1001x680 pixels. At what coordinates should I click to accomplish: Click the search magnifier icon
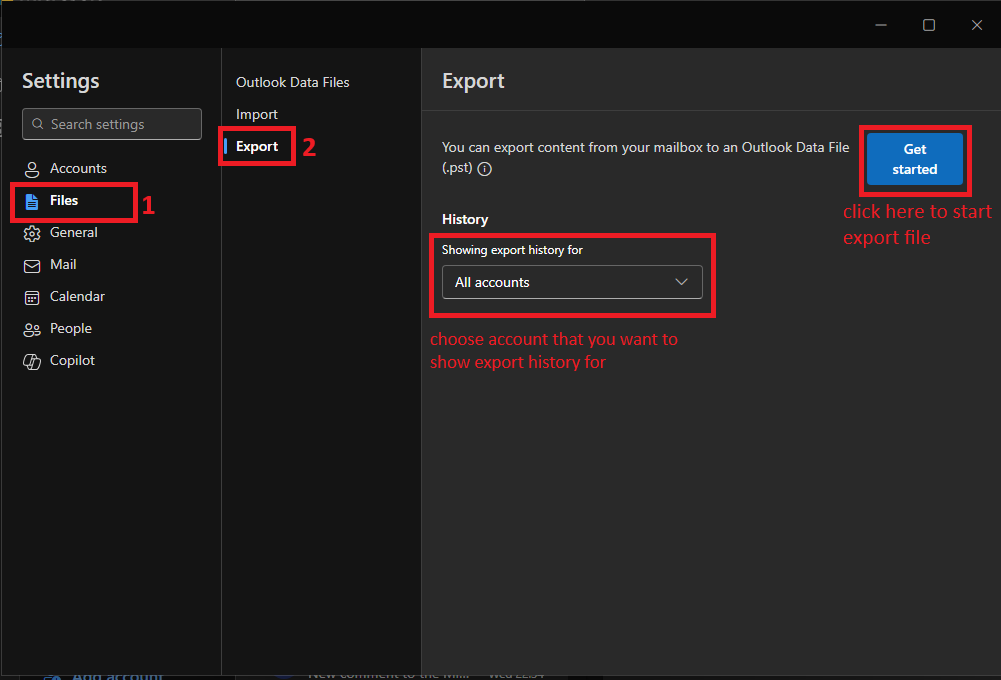click(x=38, y=124)
